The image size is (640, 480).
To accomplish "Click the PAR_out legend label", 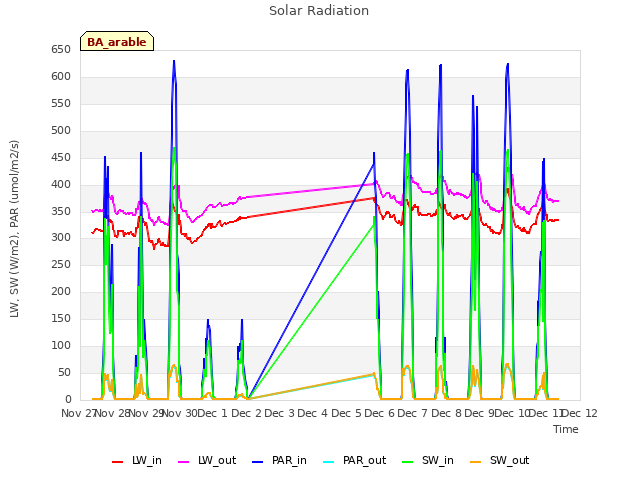I will (x=364, y=460).
